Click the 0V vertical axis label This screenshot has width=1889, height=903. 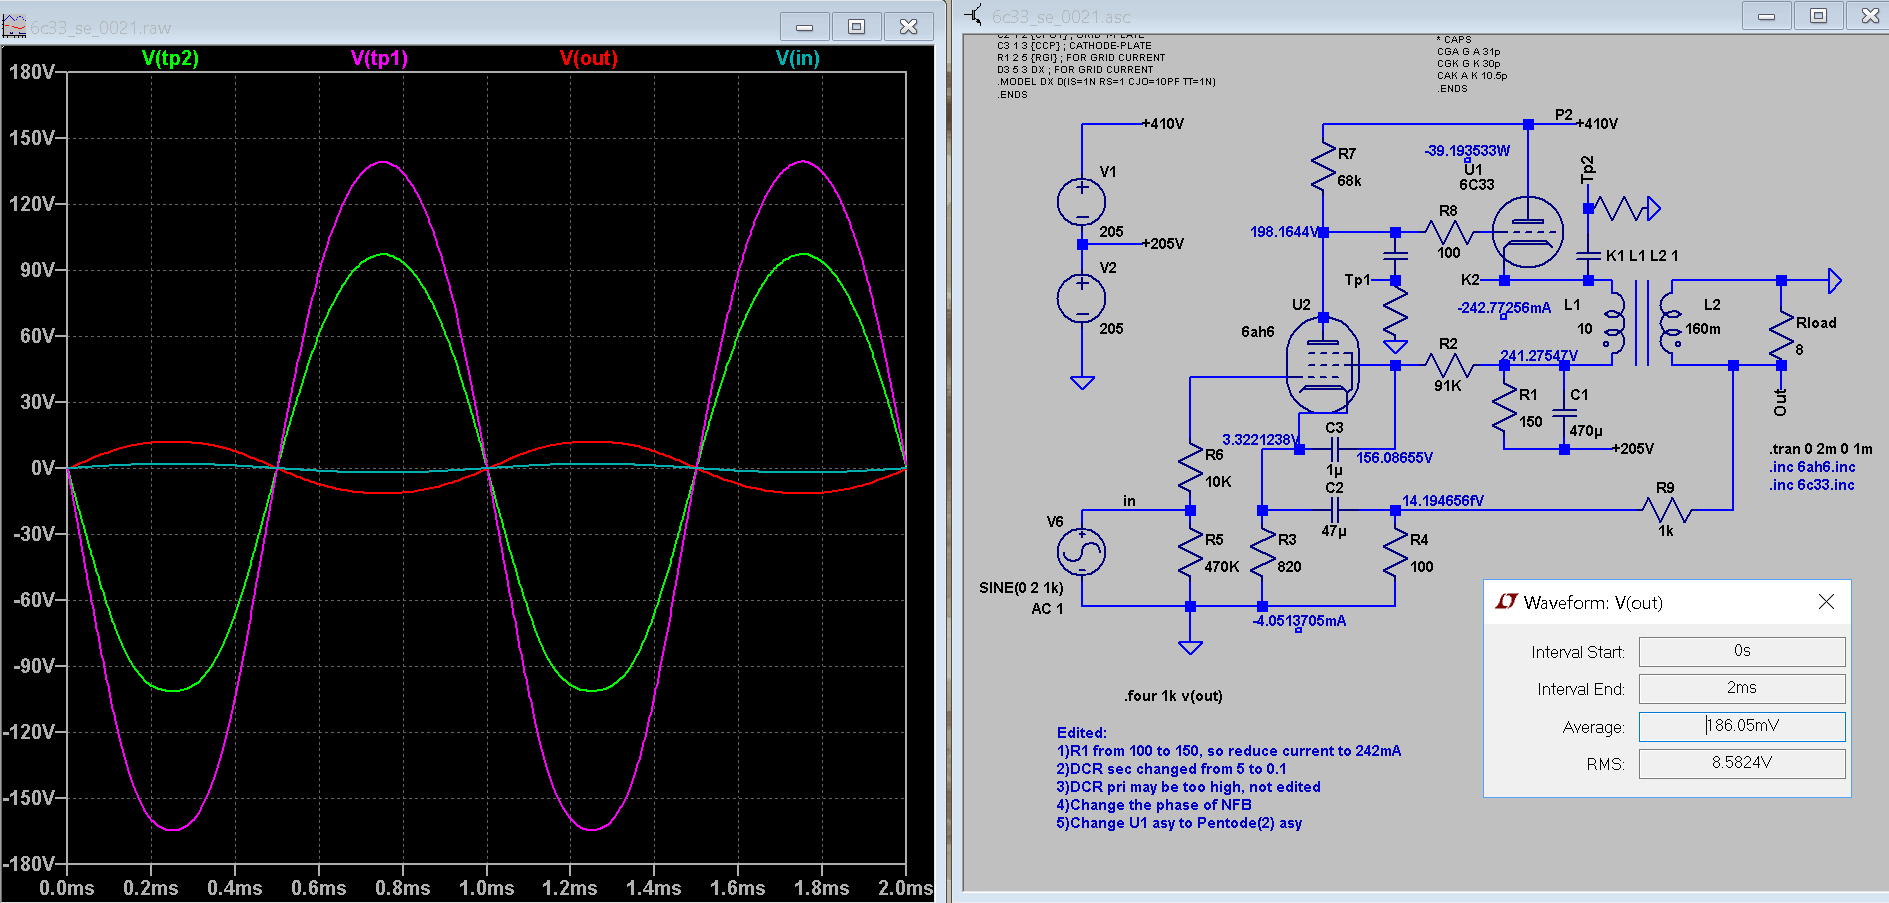pos(43,468)
